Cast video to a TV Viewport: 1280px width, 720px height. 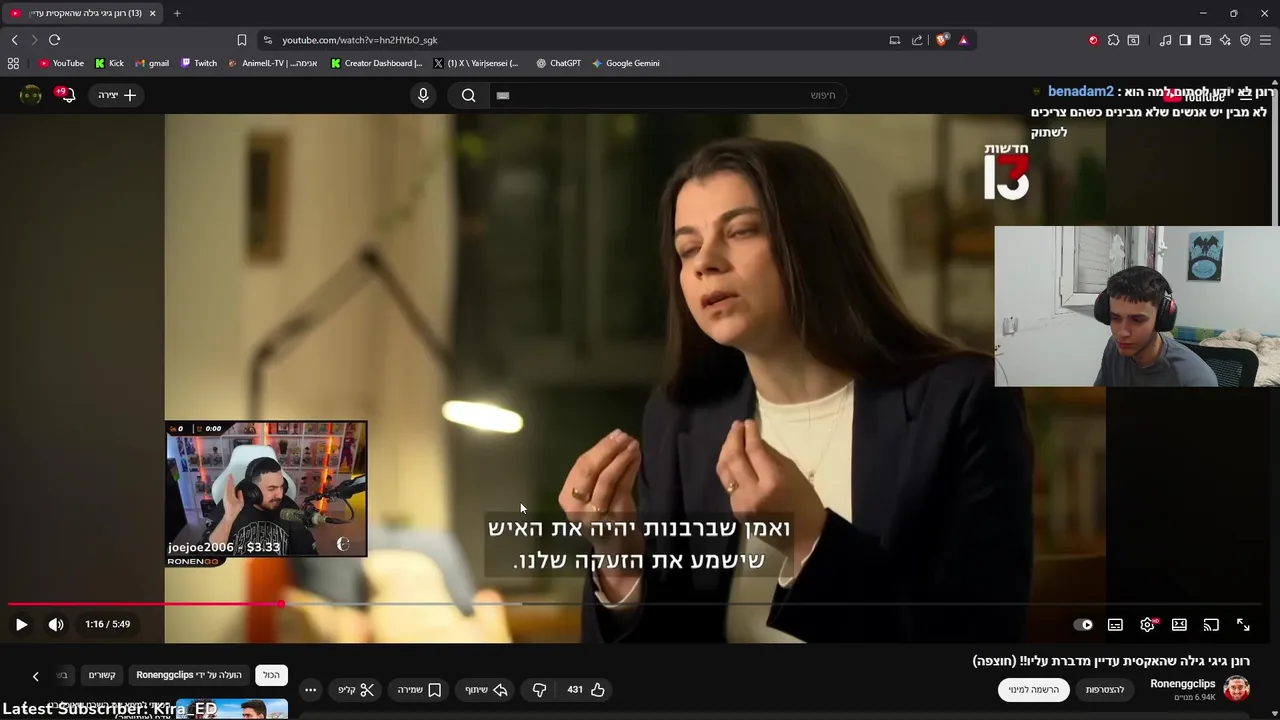coord(1211,624)
